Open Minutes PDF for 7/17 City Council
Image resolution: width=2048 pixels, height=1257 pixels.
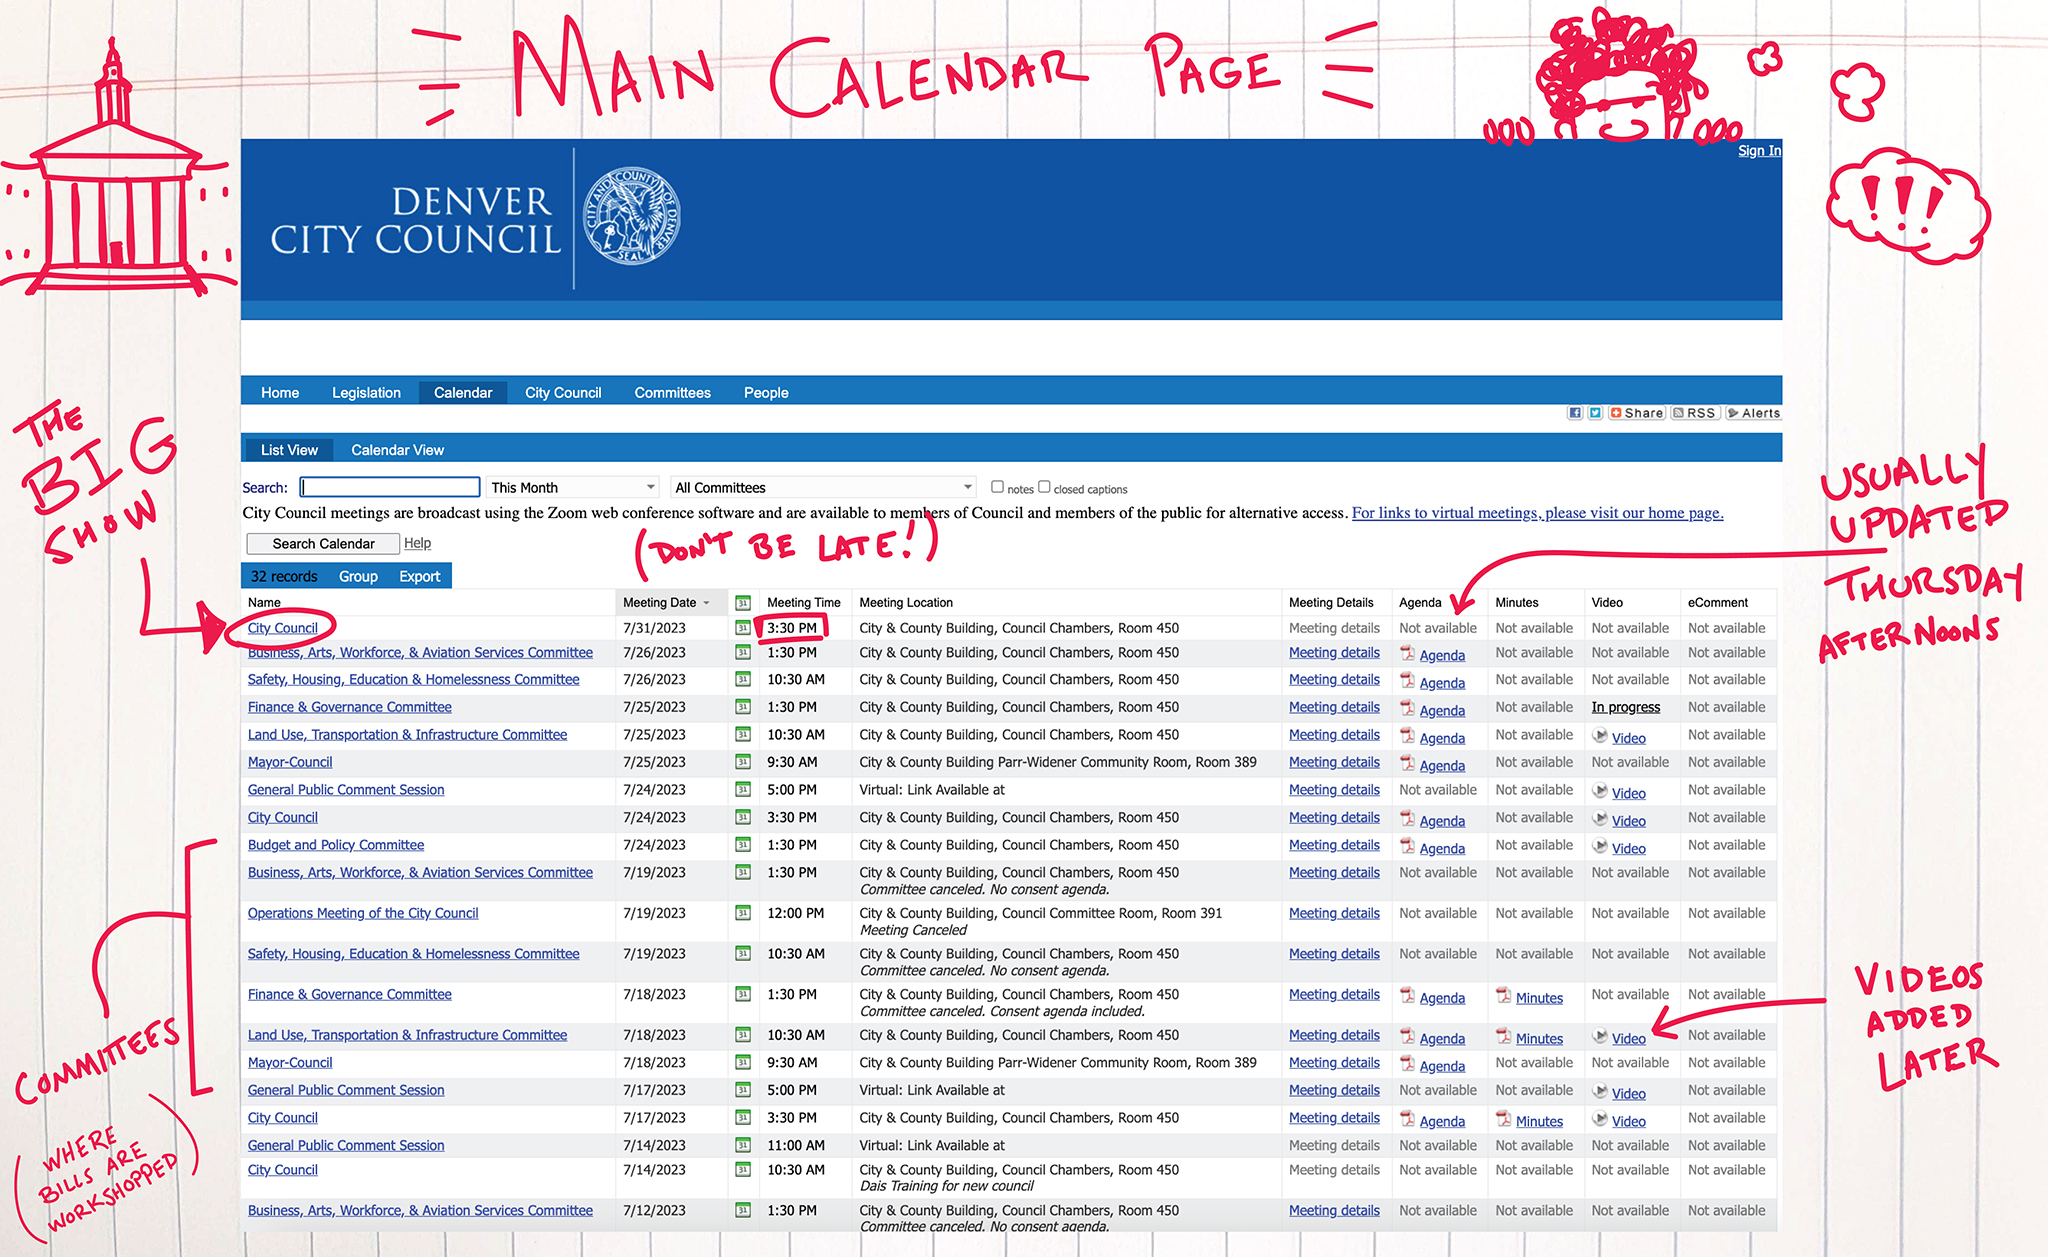(1538, 1122)
